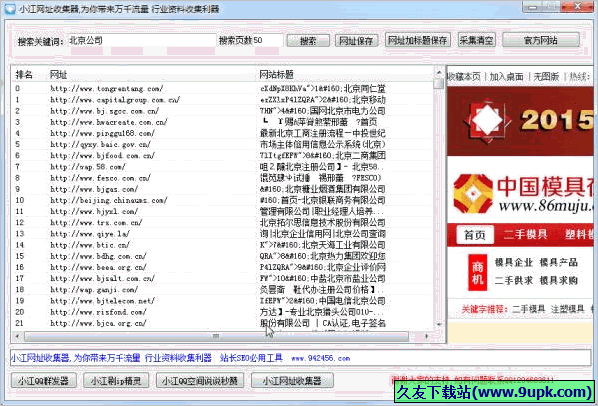
Task: Click the 中国模具 website logo
Action: (x=523, y=194)
